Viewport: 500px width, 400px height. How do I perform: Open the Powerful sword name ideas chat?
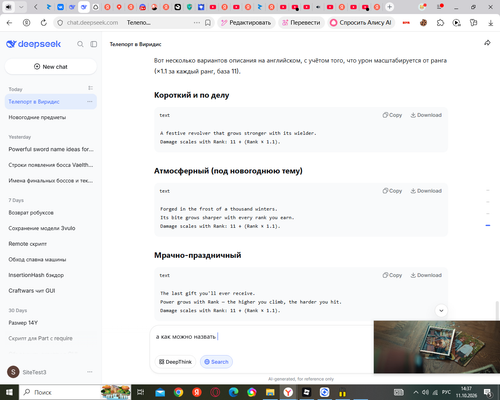(51, 149)
